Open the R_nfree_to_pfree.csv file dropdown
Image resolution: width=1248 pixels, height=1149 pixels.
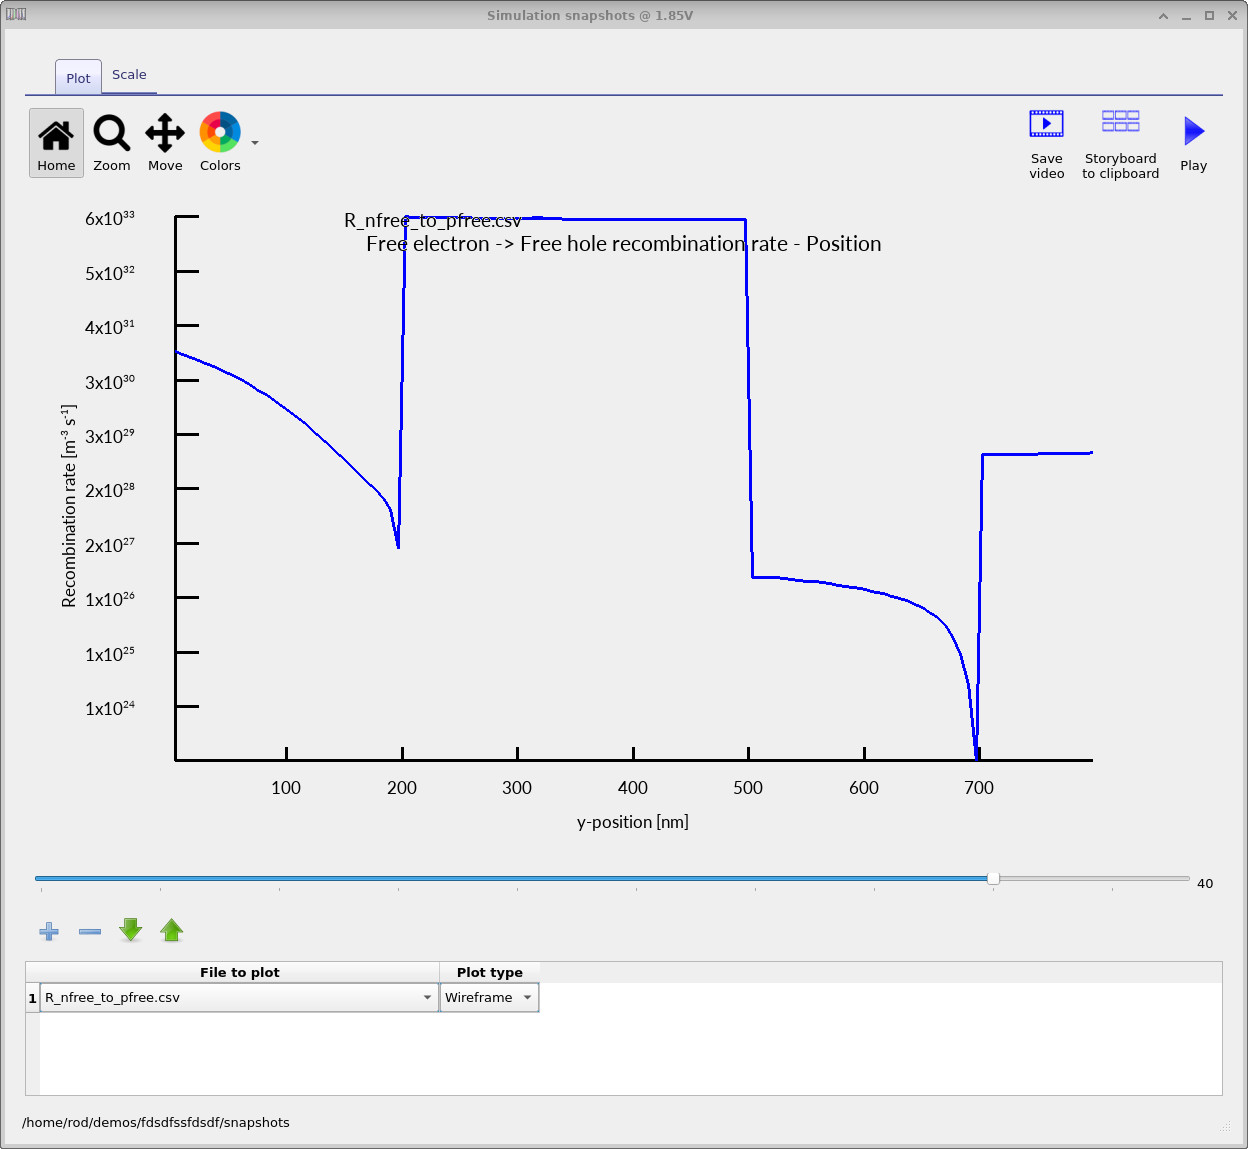239,997
